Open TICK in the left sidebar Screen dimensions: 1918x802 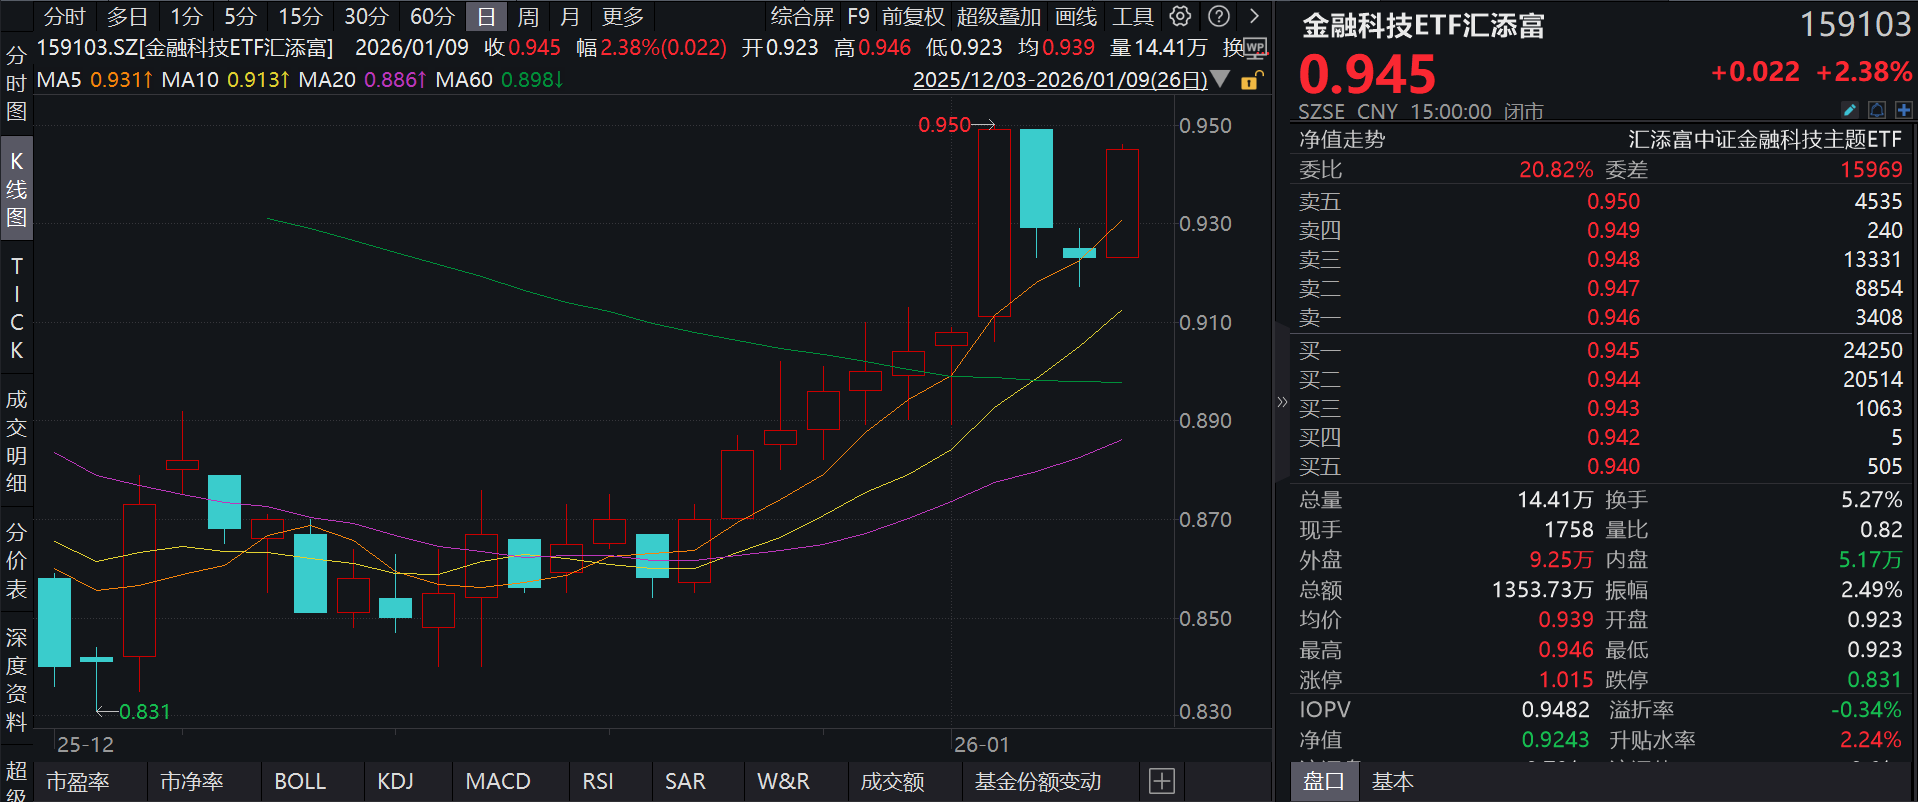[16, 308]
